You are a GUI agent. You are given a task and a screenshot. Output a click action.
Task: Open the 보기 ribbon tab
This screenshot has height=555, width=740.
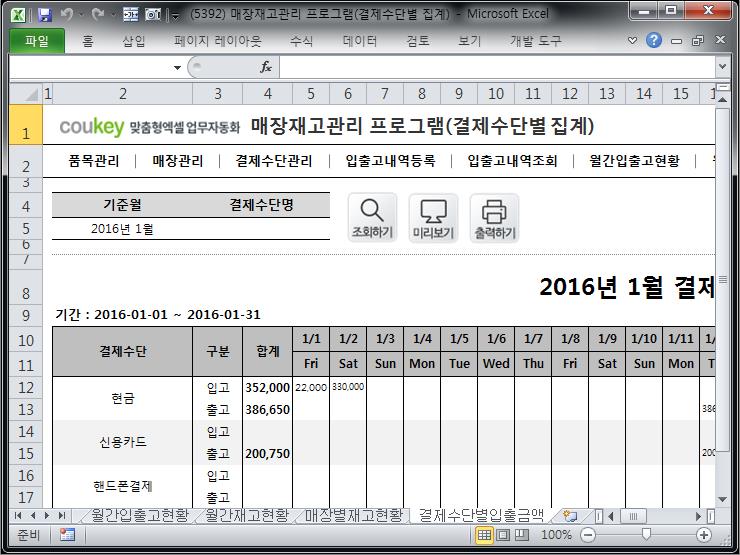click(x=470, y=42)
